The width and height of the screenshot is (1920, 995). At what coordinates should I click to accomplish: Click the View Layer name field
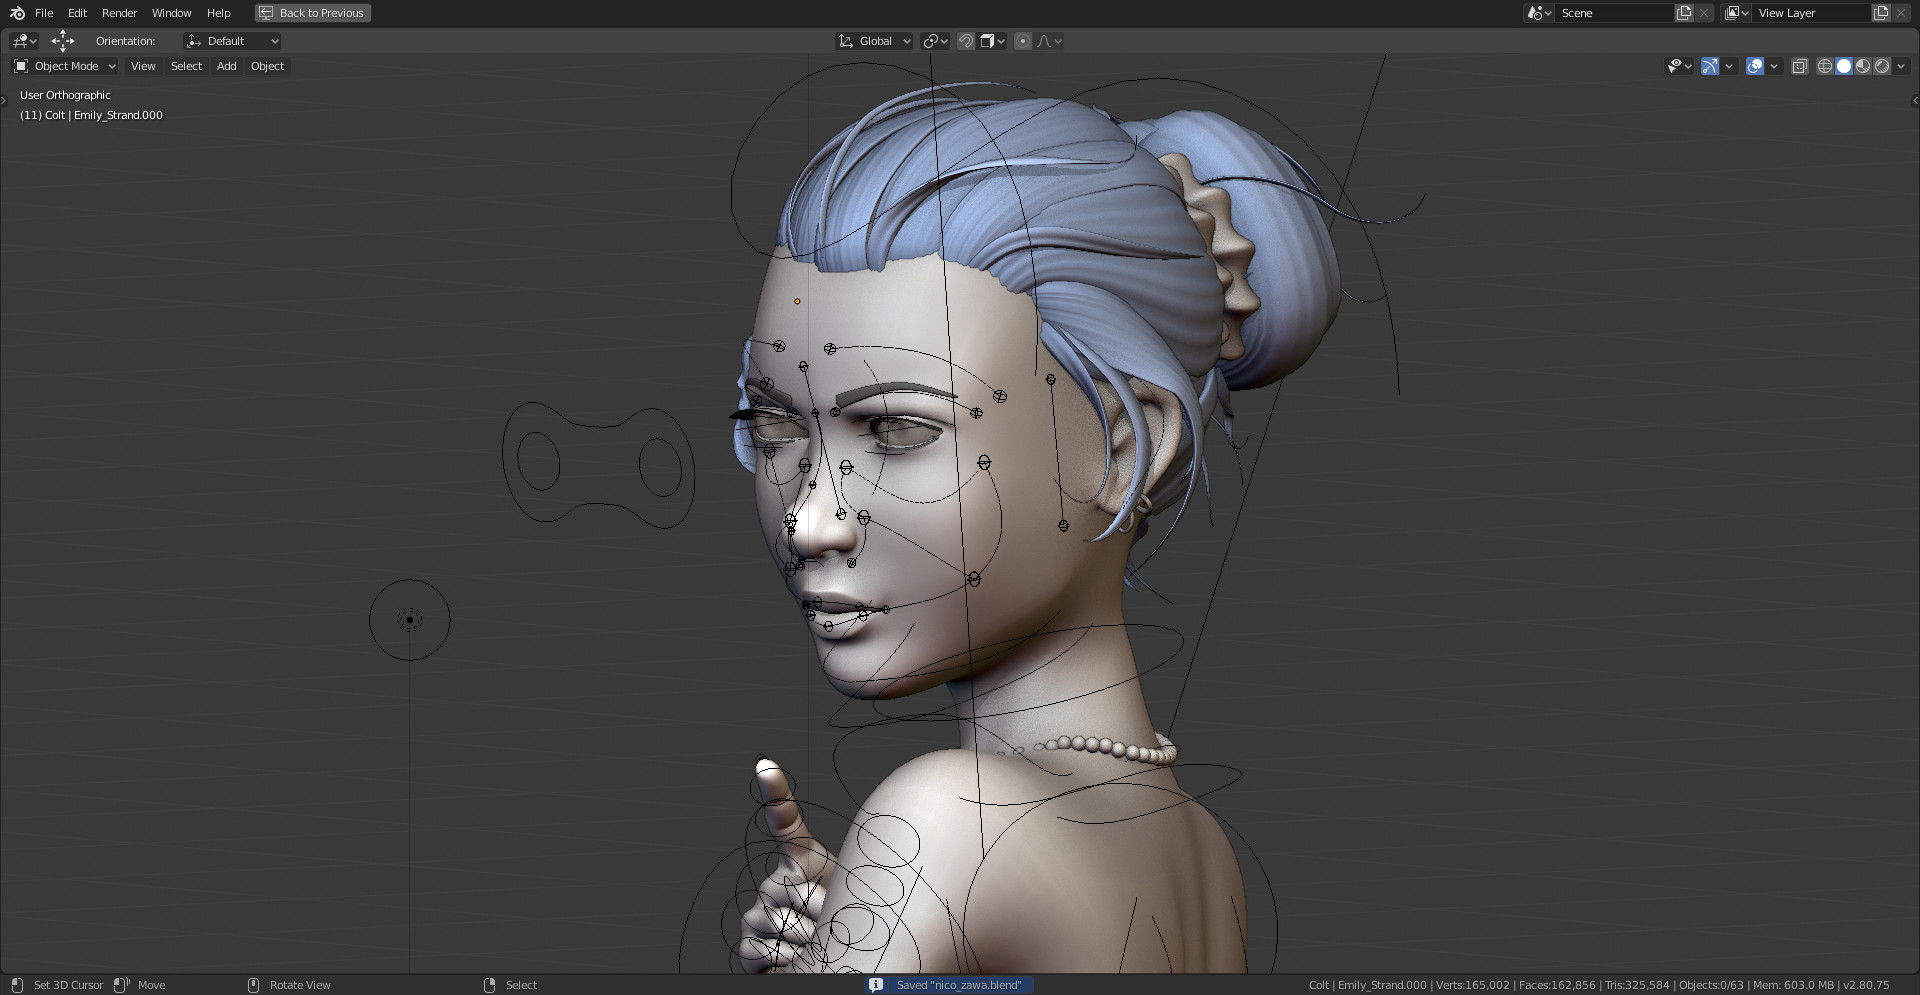[x=1811, y=13]
